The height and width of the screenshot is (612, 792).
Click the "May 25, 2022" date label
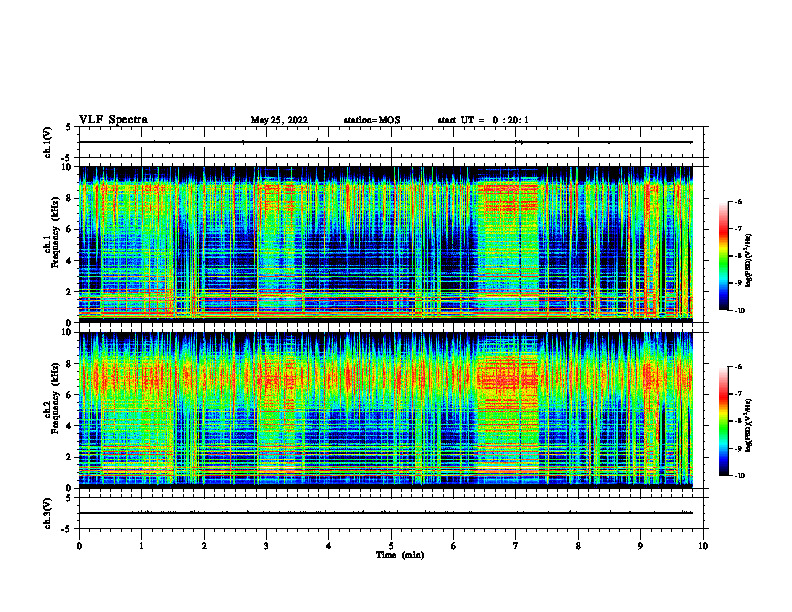(x=279, y=120)
